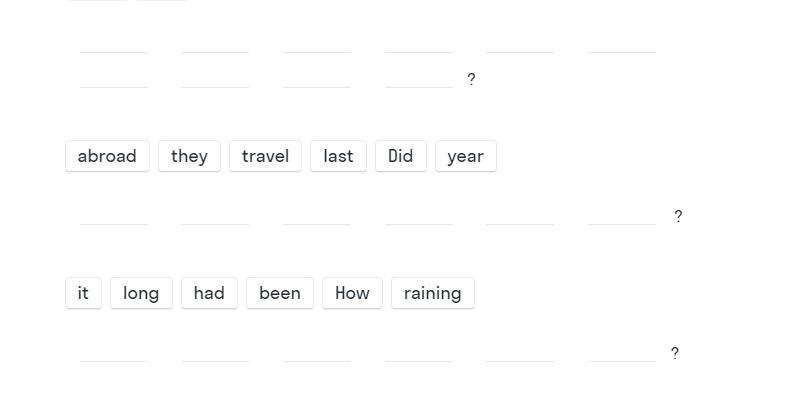The height and width of the screenshot is (397, 792).
Task: Tap the 'year' word tile
Action: tap(466, 156)
